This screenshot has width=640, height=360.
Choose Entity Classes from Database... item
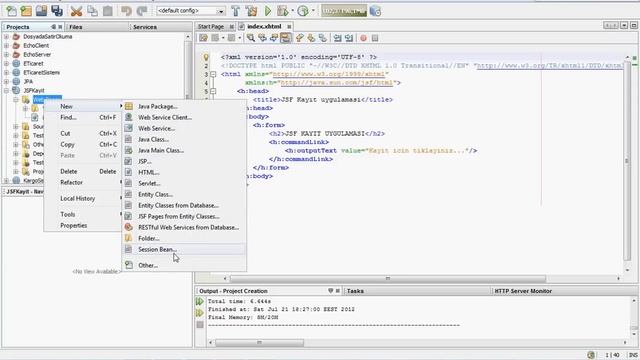coord(184,206)
